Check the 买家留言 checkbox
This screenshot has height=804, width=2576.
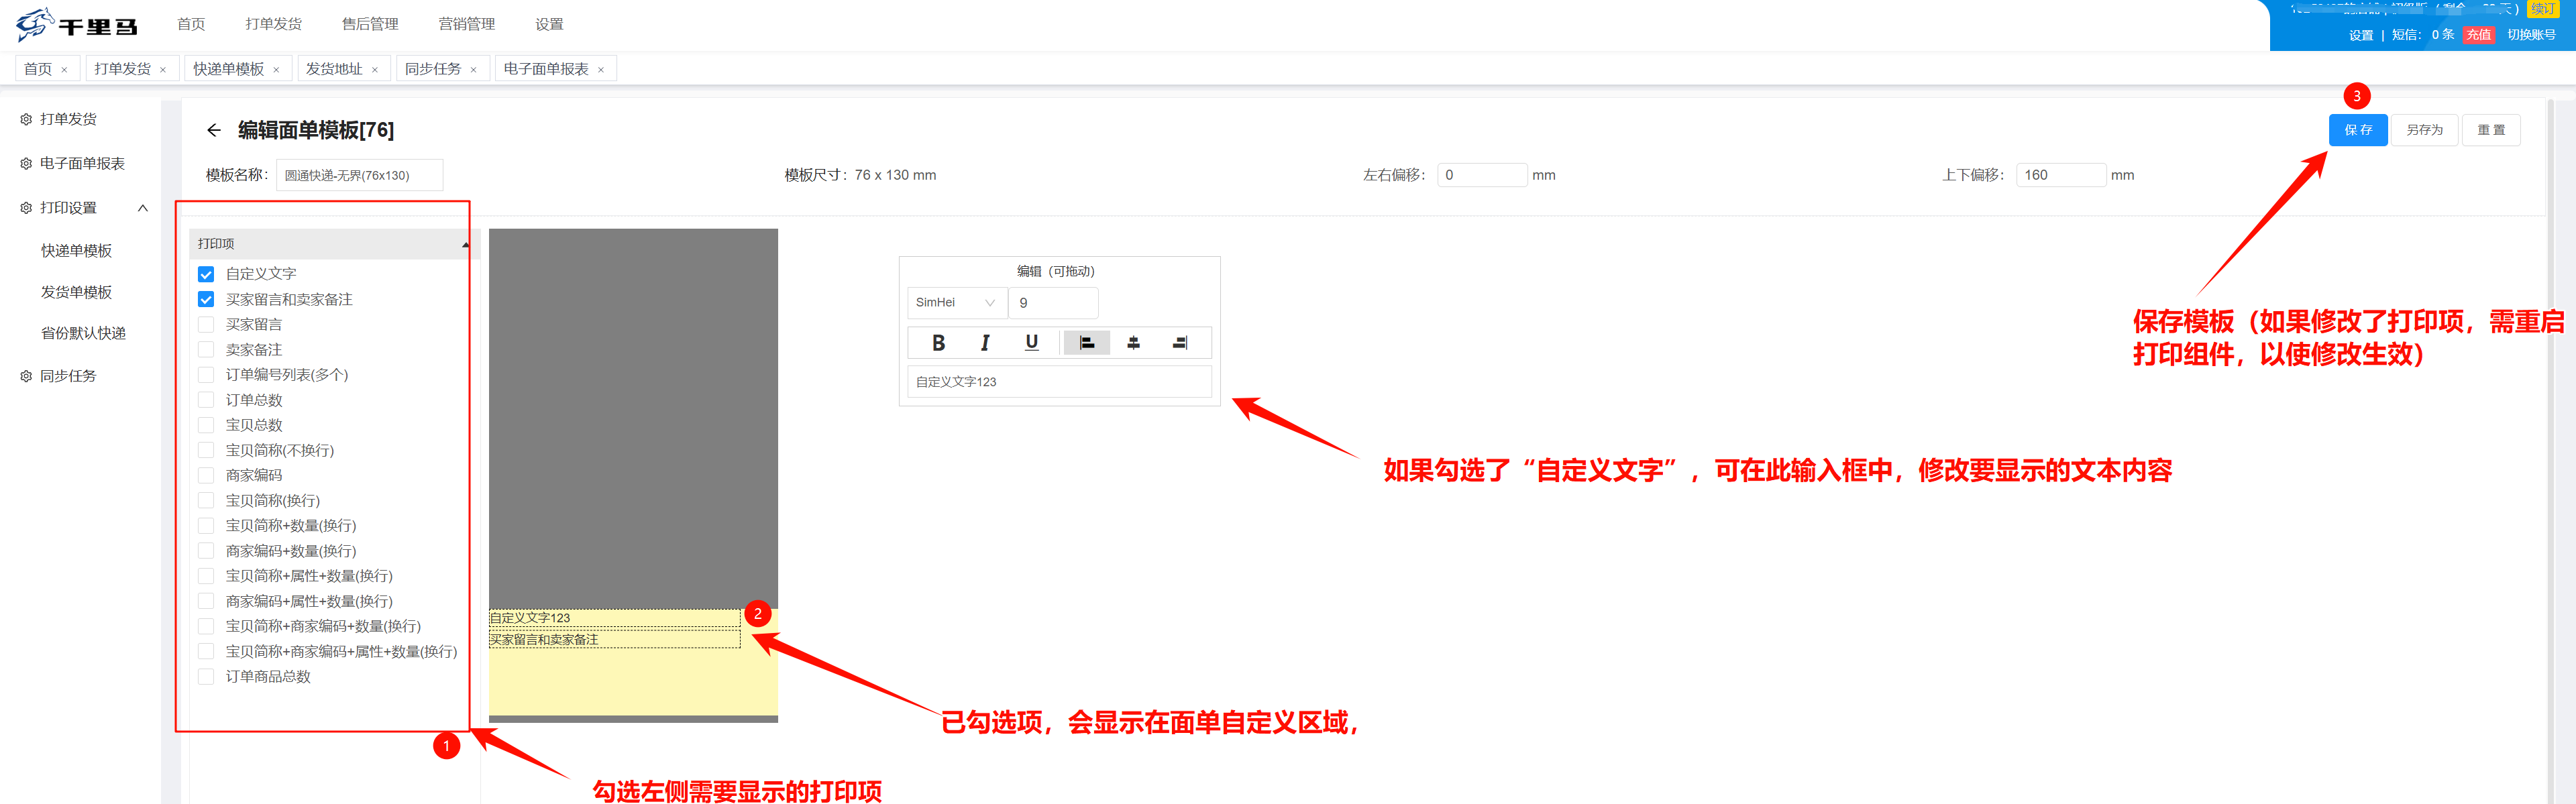206,324
